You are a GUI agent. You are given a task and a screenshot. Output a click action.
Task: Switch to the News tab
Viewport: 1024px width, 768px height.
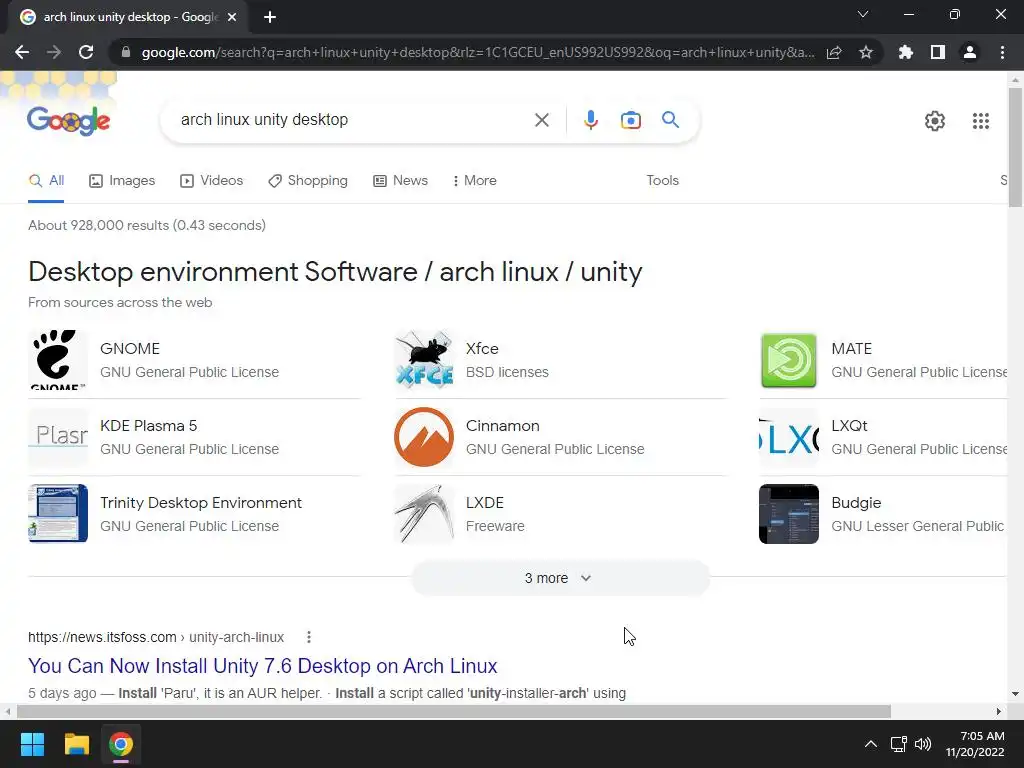[400, 181]
